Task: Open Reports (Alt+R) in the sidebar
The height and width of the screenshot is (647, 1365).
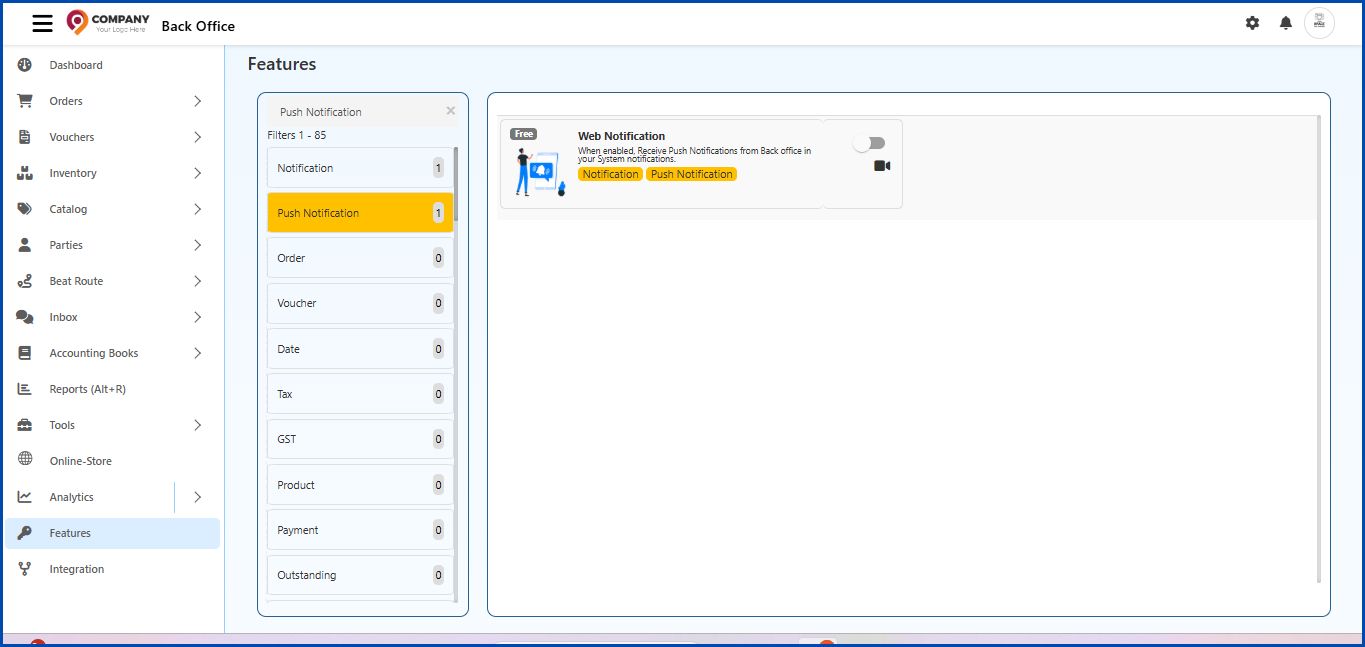Action: [x=87, y=389]
